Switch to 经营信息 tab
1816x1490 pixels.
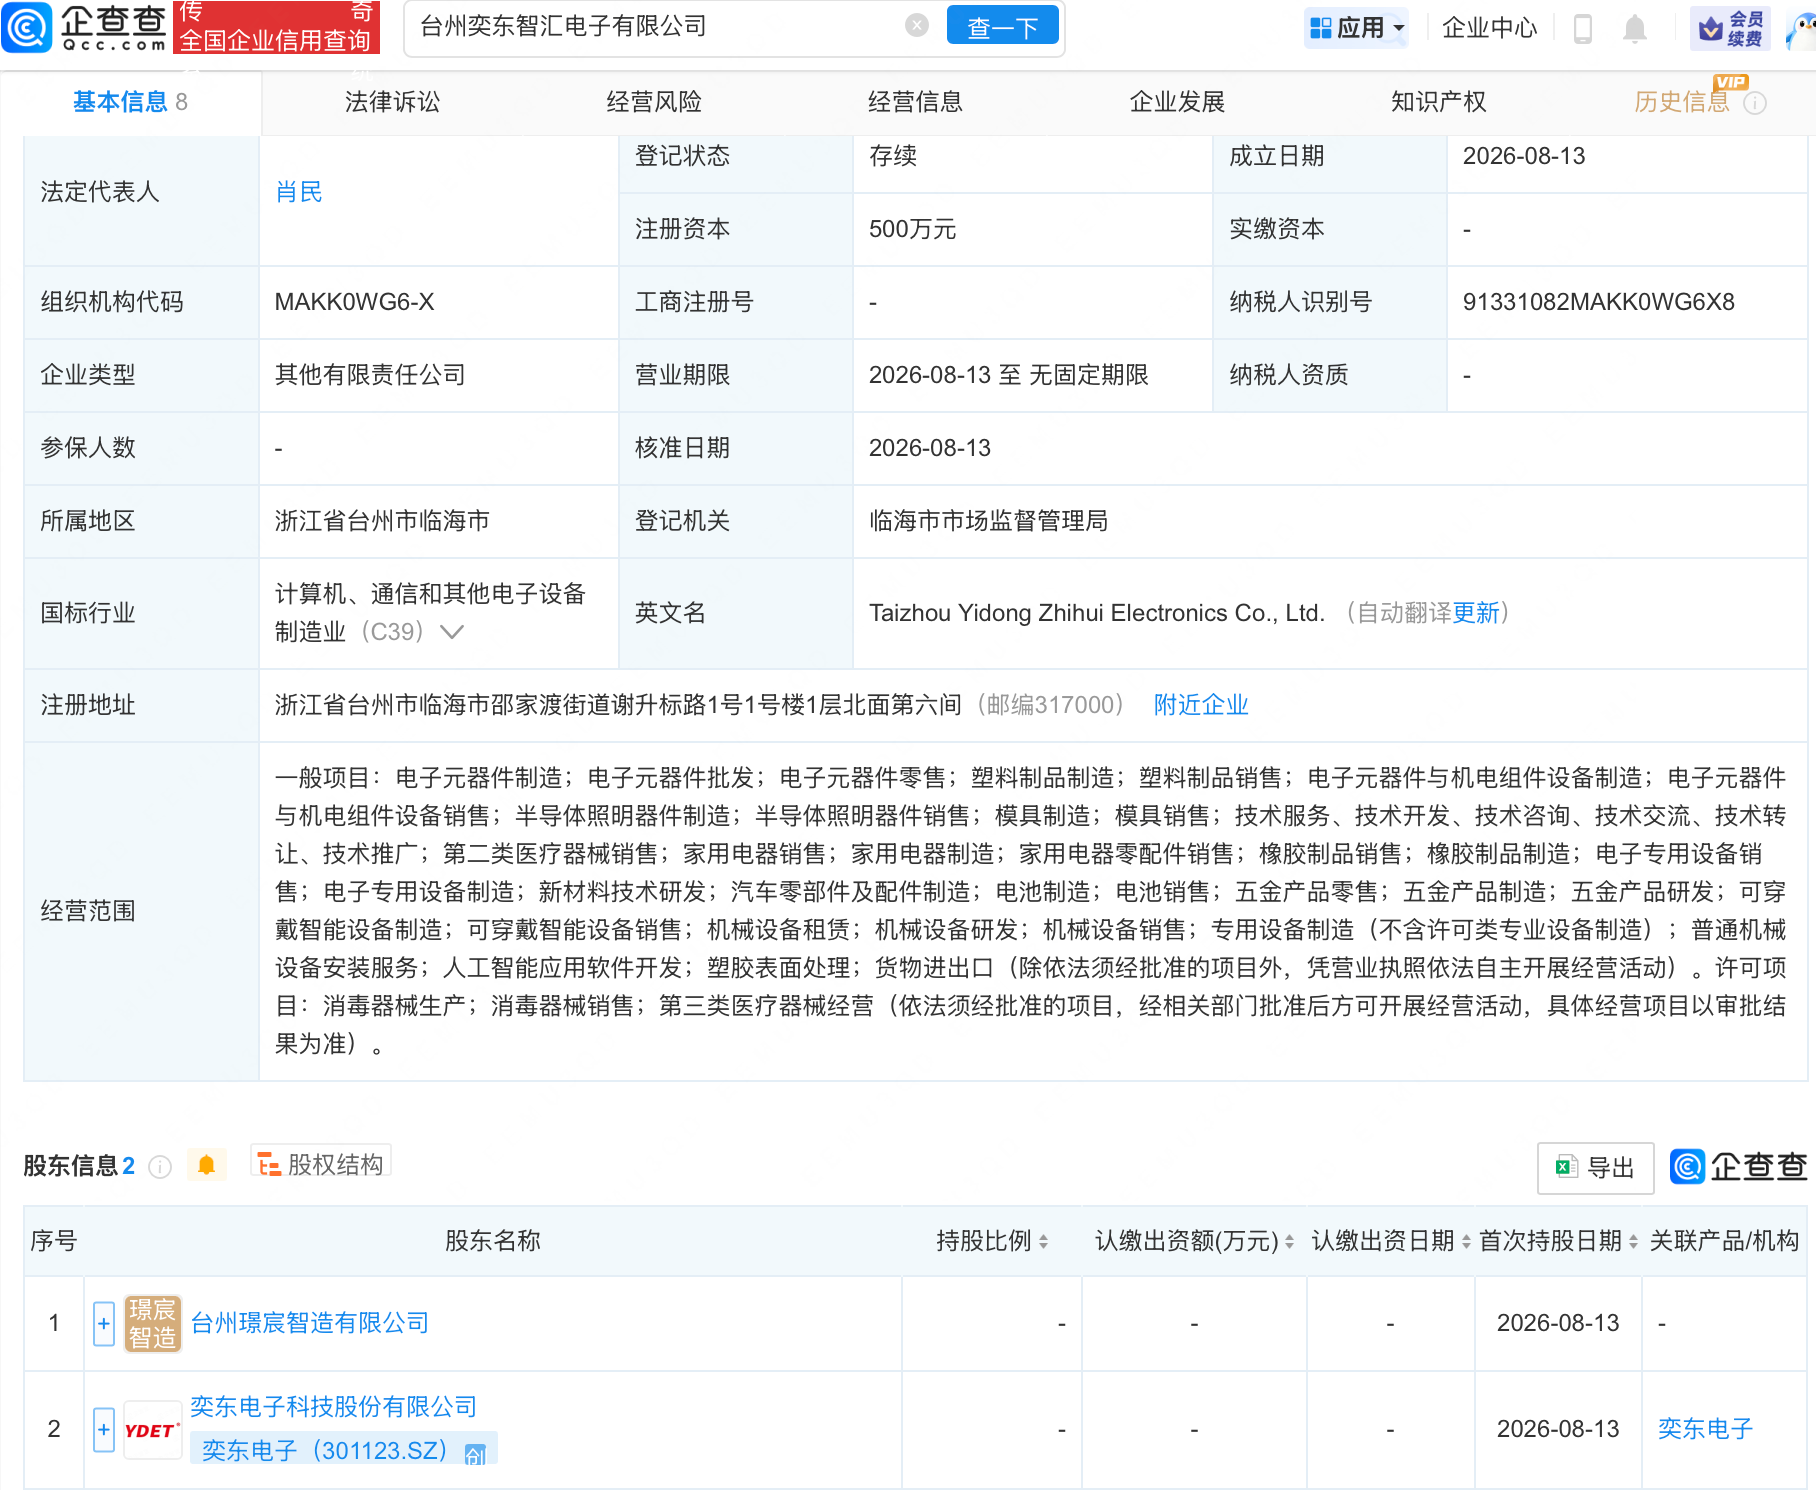[915, 102]
